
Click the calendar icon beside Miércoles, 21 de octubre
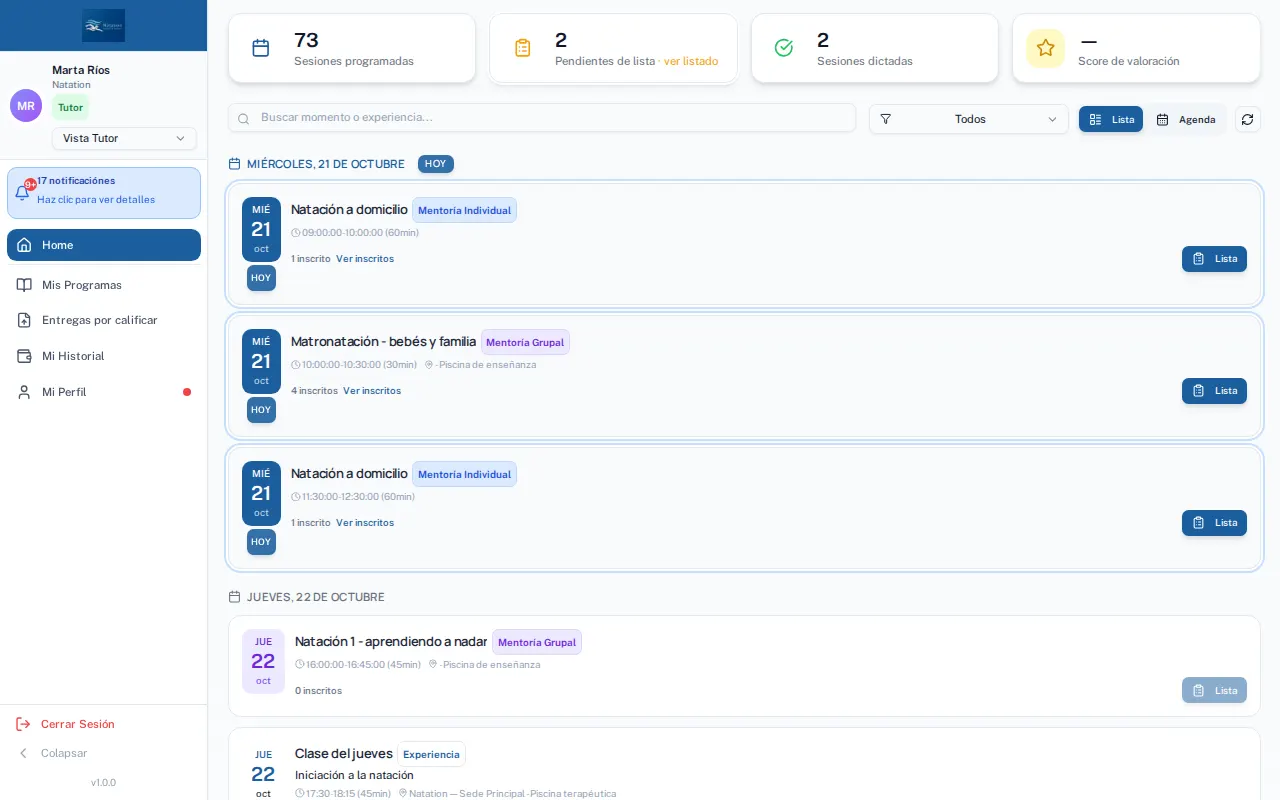235,164
